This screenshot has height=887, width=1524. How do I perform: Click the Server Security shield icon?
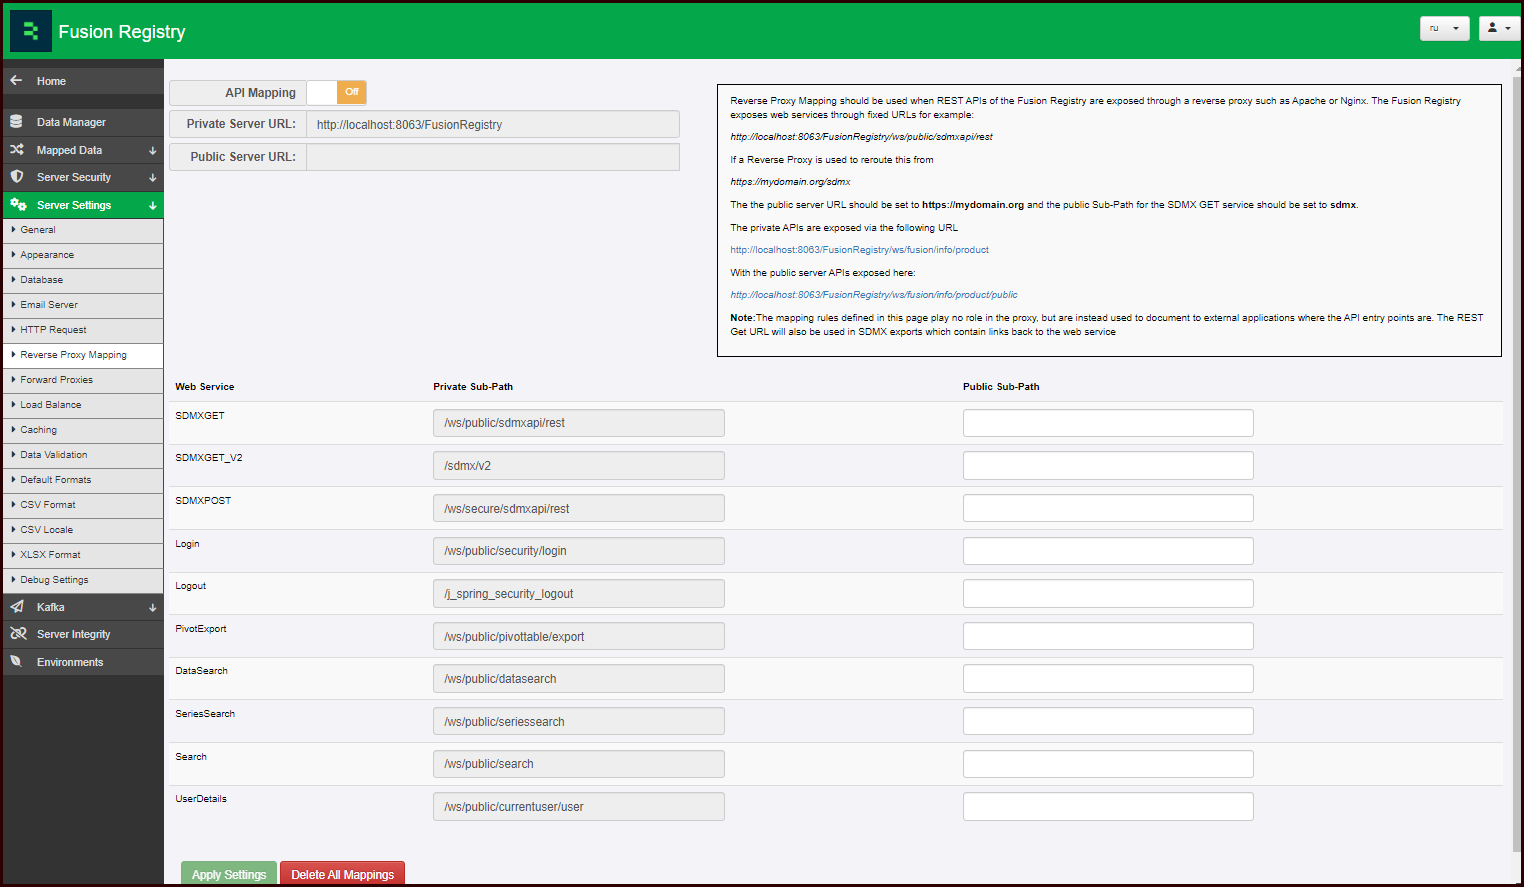[16, 177]
